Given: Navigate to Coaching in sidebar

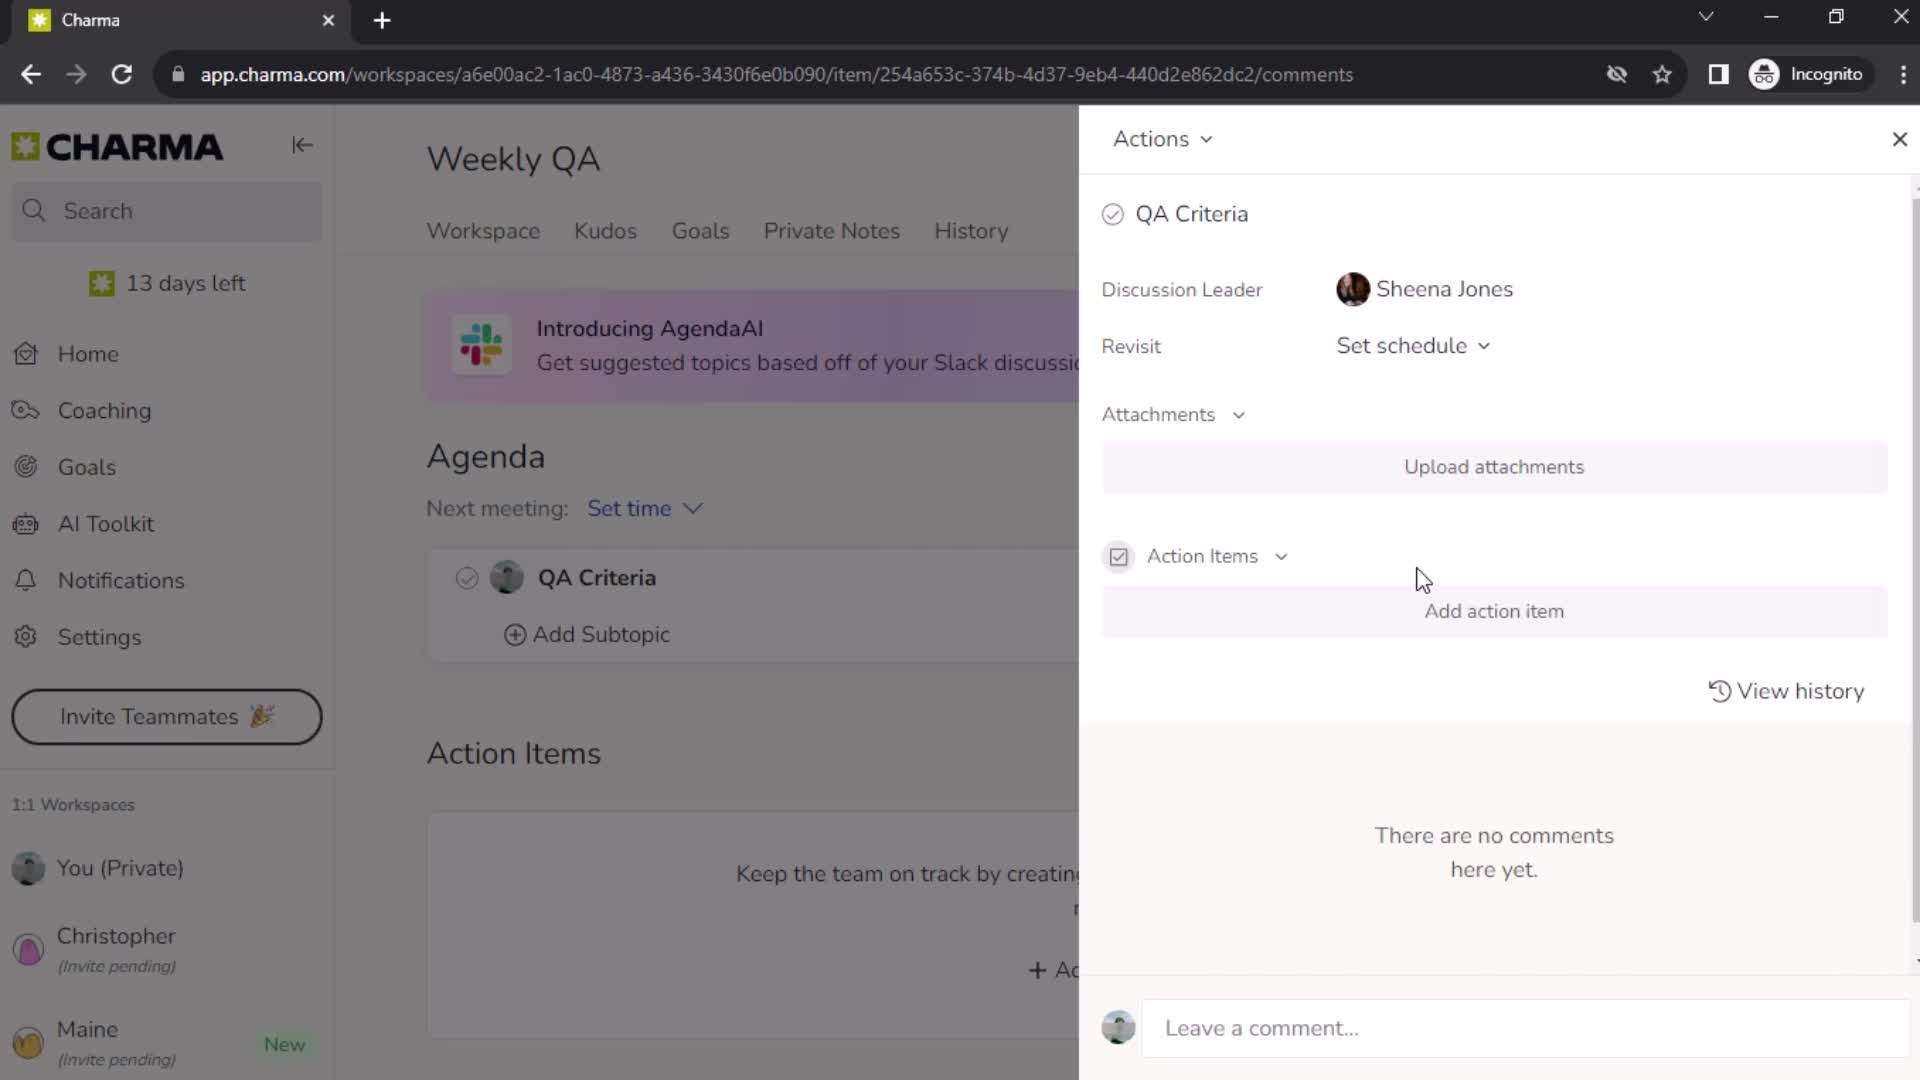Looking at the screenshot, I should point(103,410).
